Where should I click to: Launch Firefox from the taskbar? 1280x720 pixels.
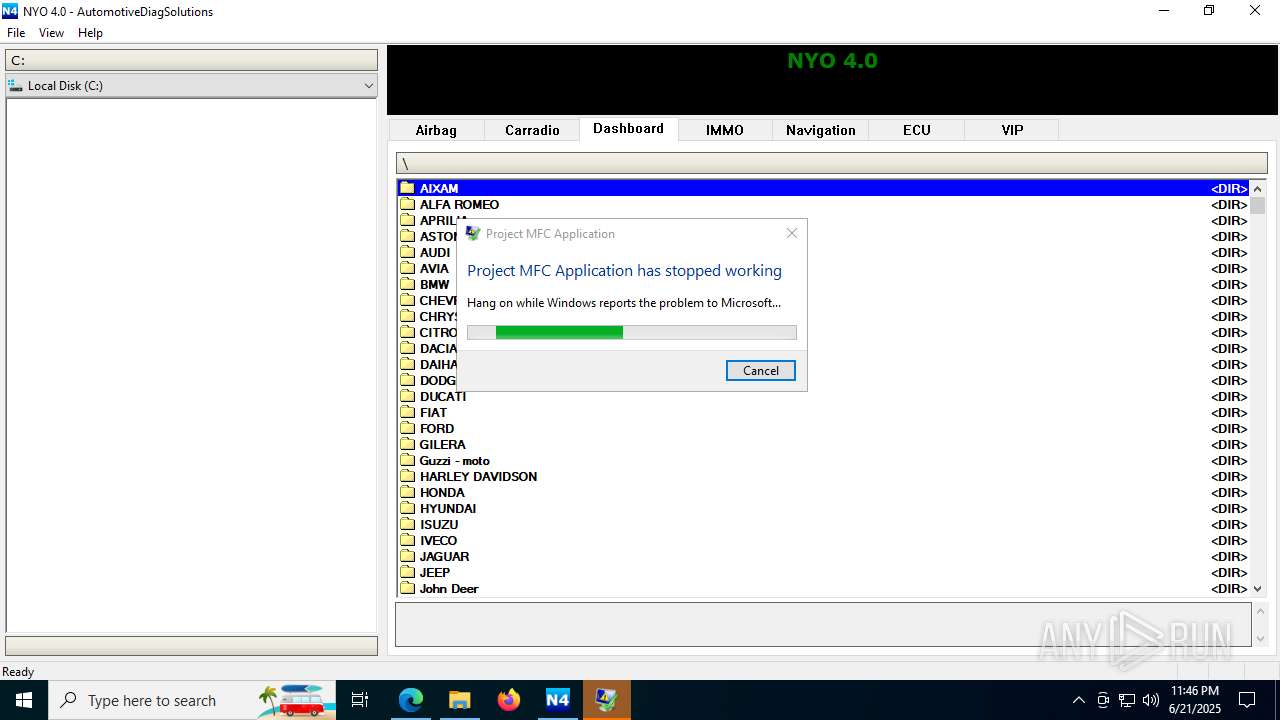coord(509,700)
